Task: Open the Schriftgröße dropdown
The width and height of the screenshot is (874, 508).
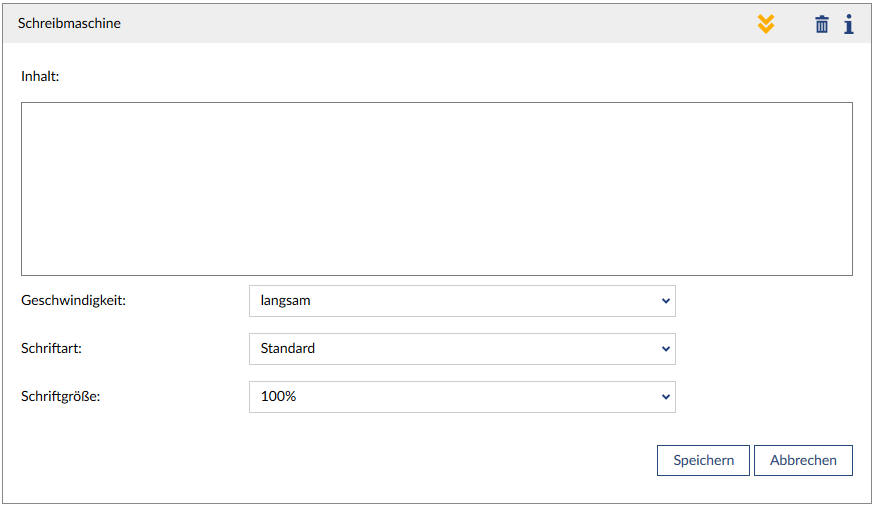Action: [462, 397]
